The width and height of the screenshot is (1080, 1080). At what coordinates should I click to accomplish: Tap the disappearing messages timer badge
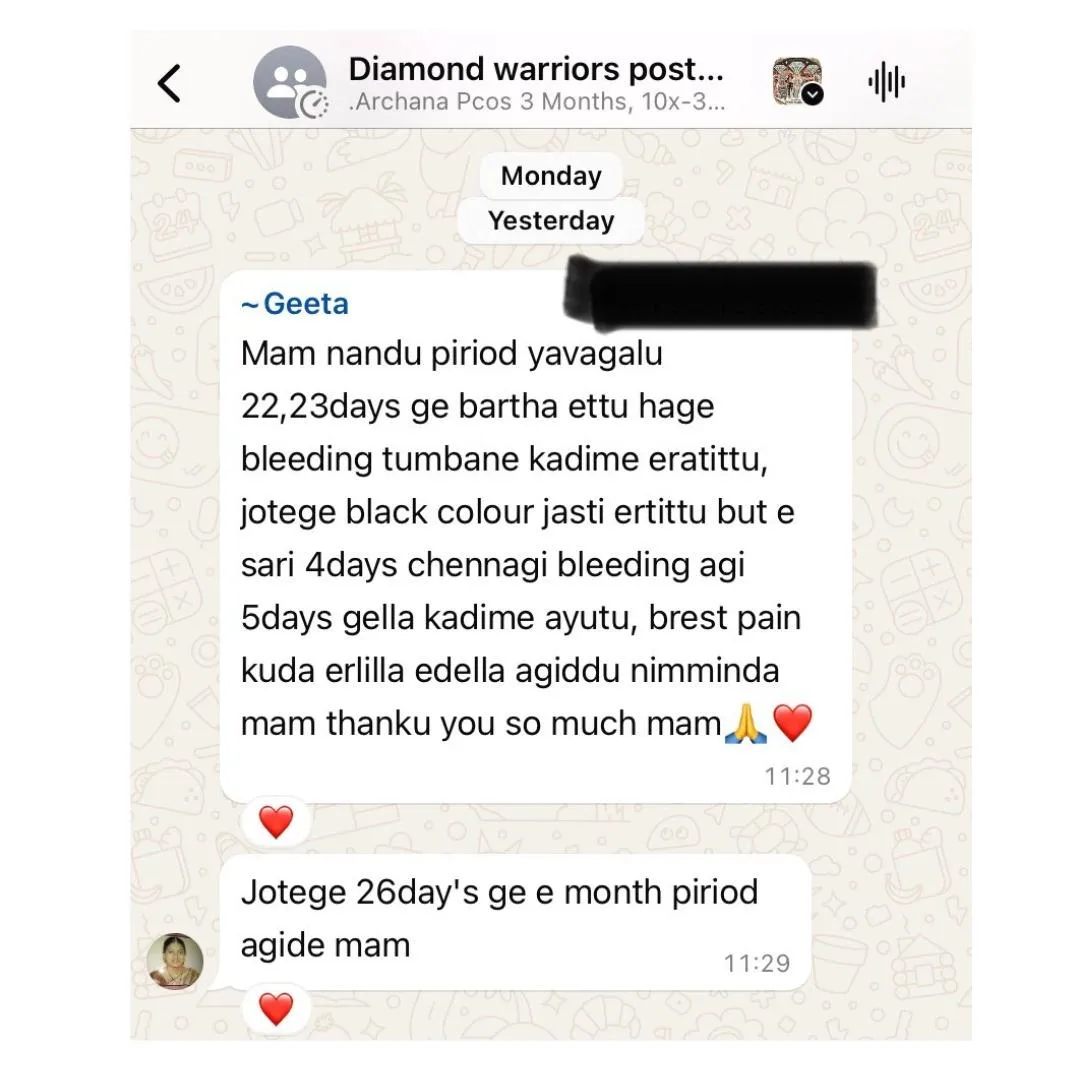(314, 104)
